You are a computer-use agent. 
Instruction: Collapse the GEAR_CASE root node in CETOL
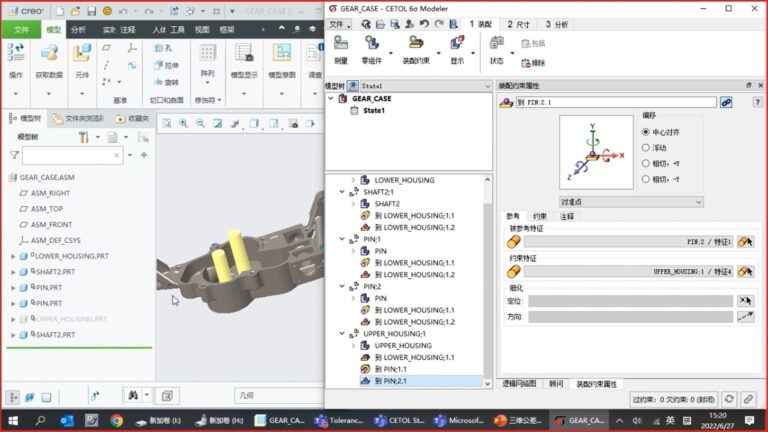tap(331, 98)
